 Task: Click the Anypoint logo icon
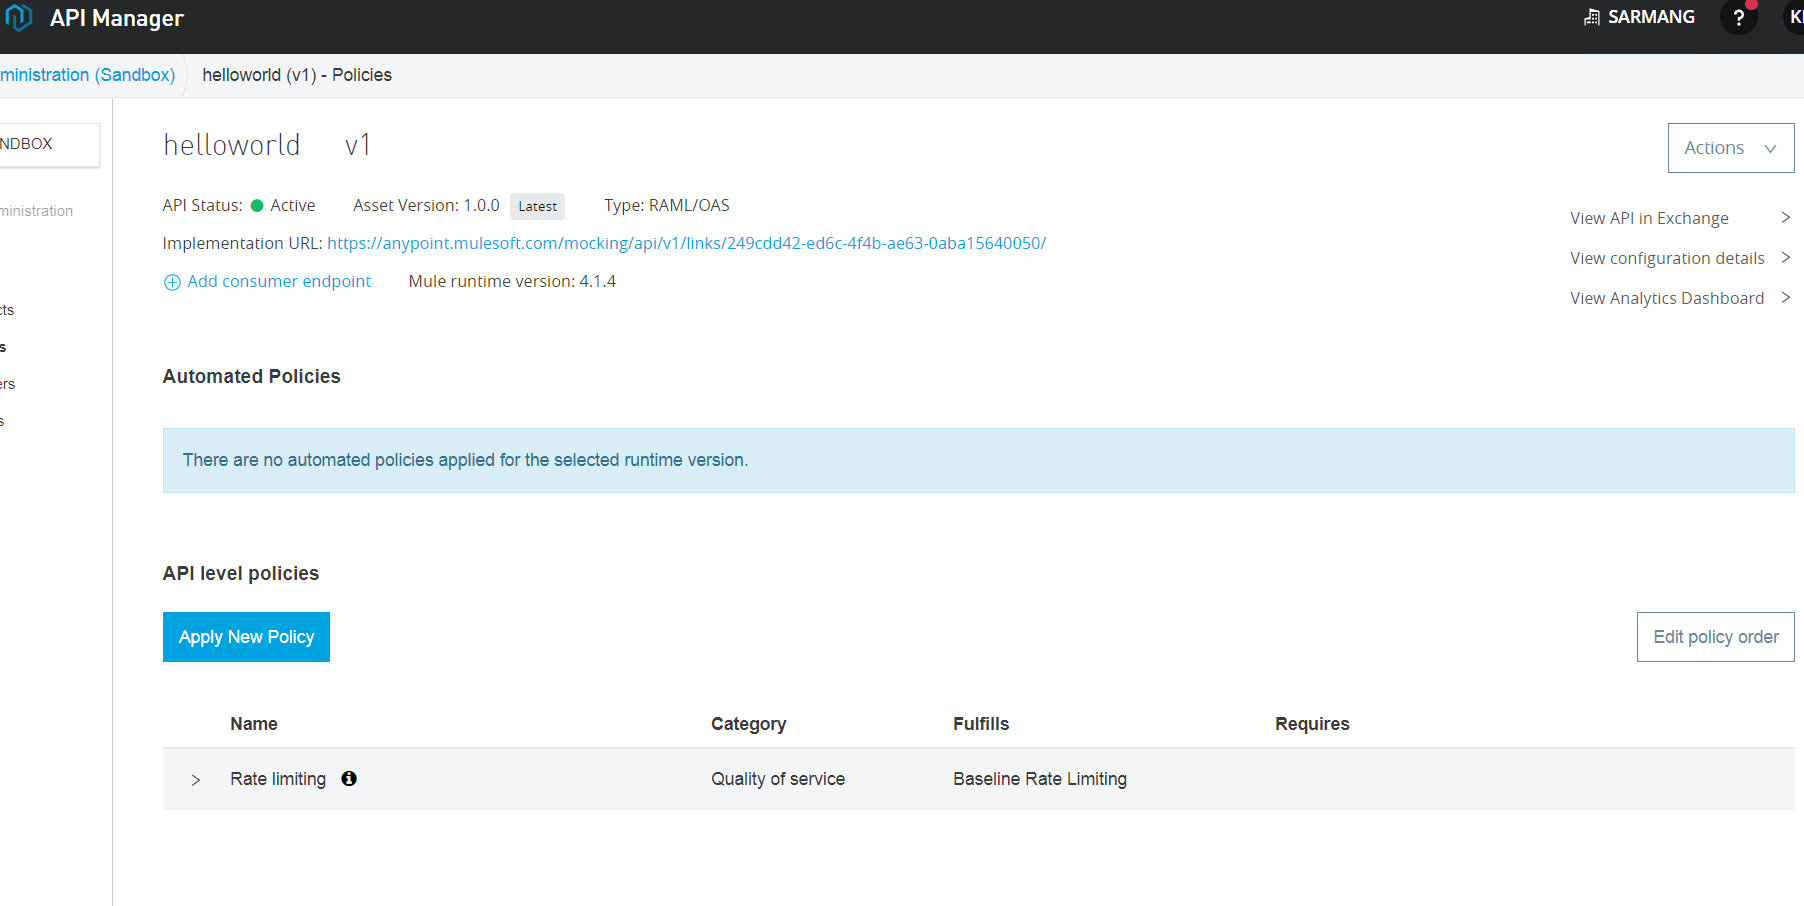pos(19,17)
